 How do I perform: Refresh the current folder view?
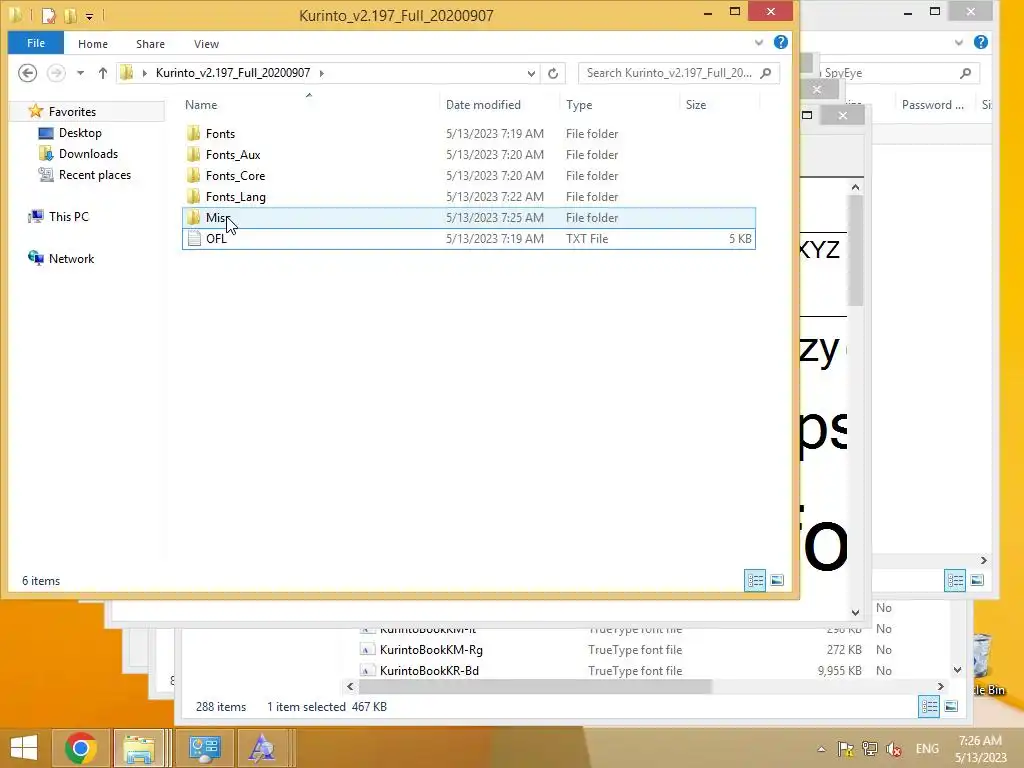[553, 73]
